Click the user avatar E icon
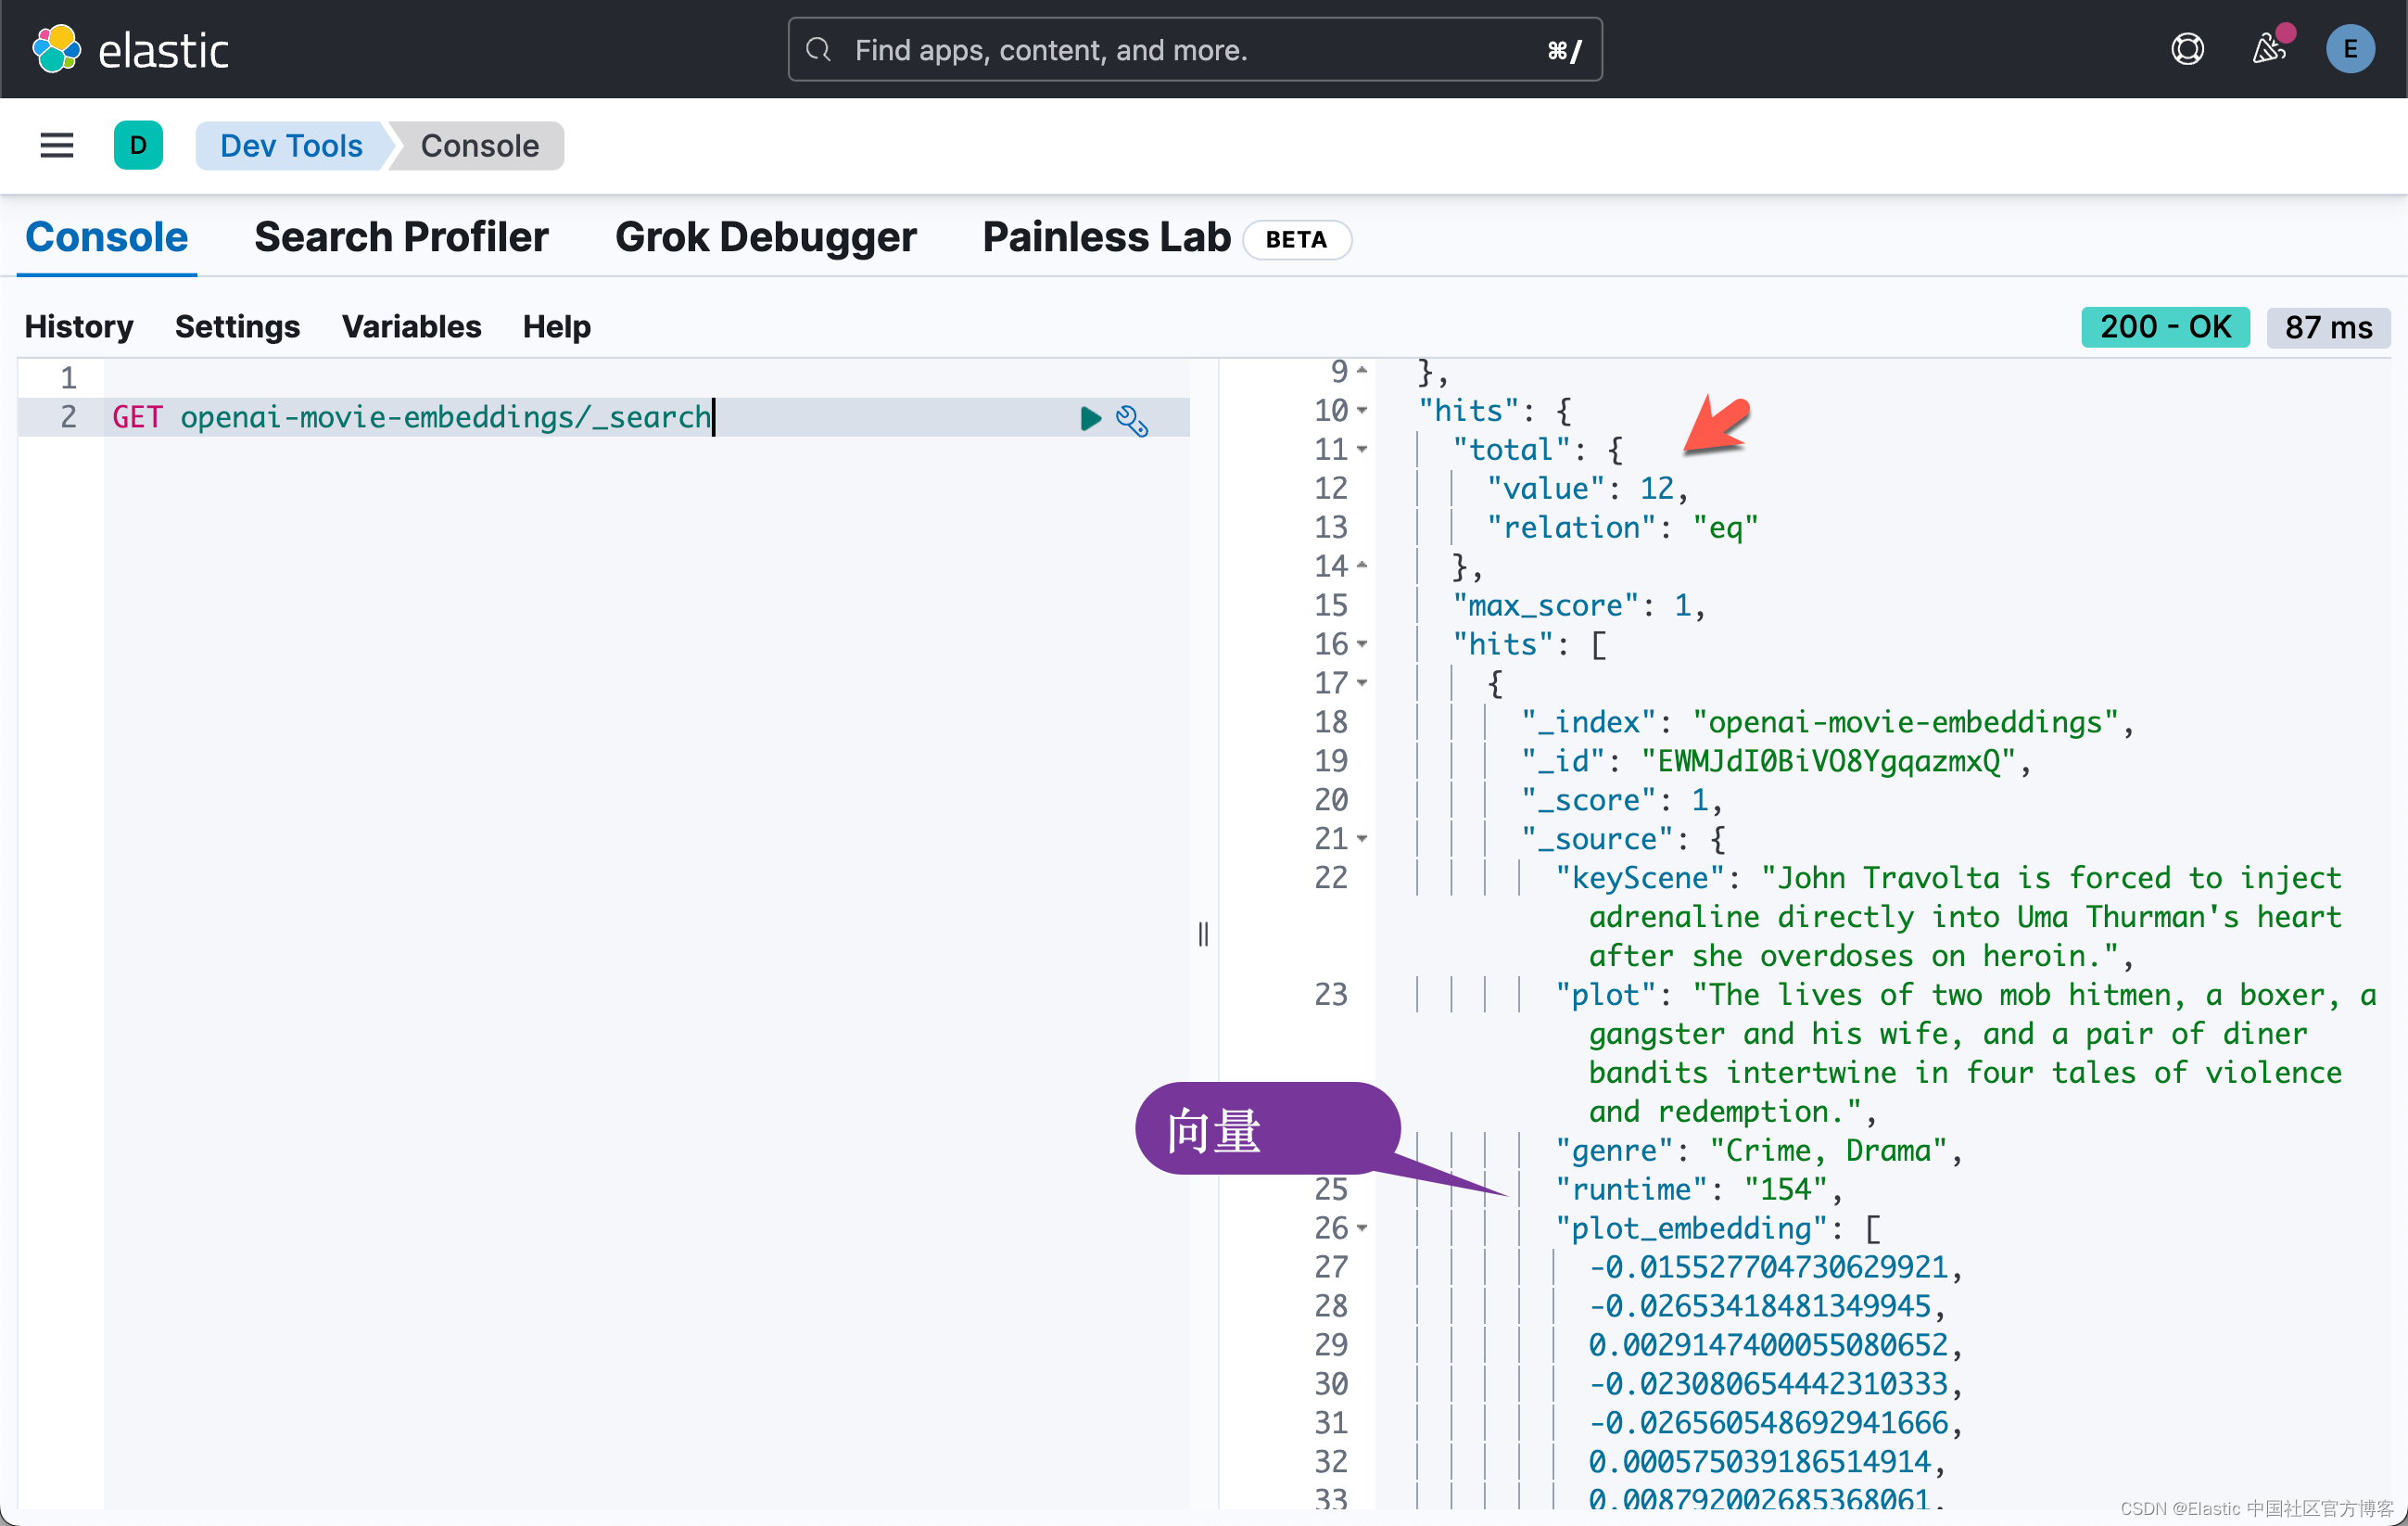 [2350, 48]
